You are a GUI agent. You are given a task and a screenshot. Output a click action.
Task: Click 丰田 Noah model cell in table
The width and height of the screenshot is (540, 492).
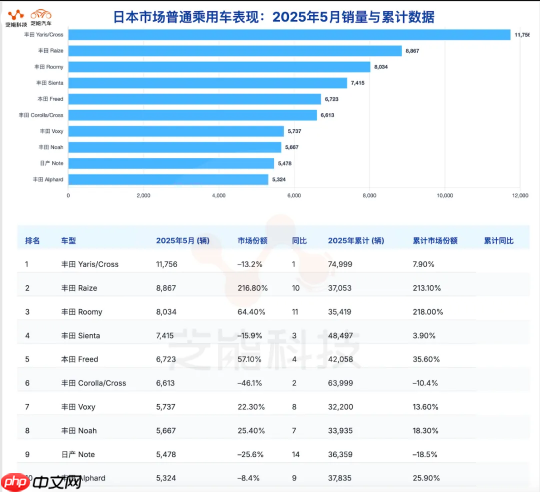[79, 431]
